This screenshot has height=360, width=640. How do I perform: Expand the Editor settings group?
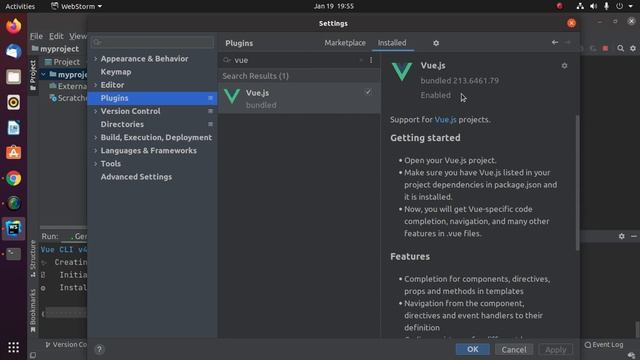96,85
